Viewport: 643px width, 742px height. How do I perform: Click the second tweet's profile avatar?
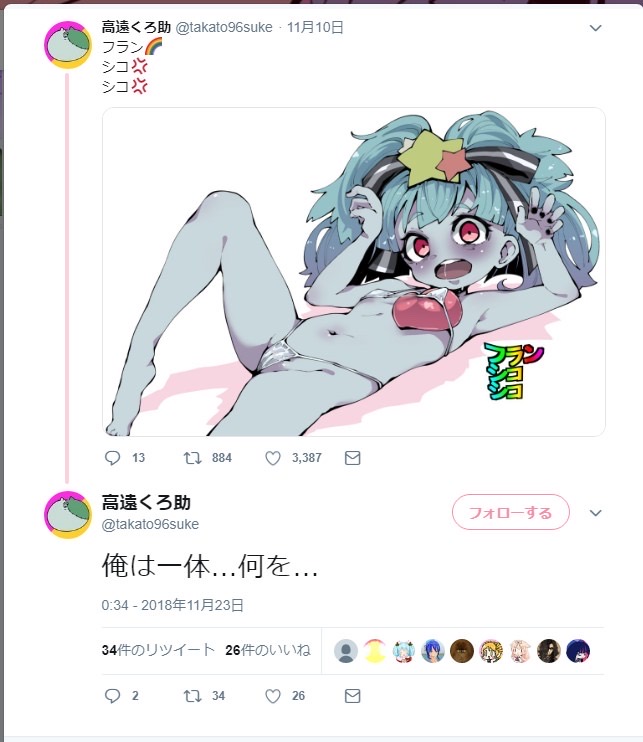(x=68, y=515)
